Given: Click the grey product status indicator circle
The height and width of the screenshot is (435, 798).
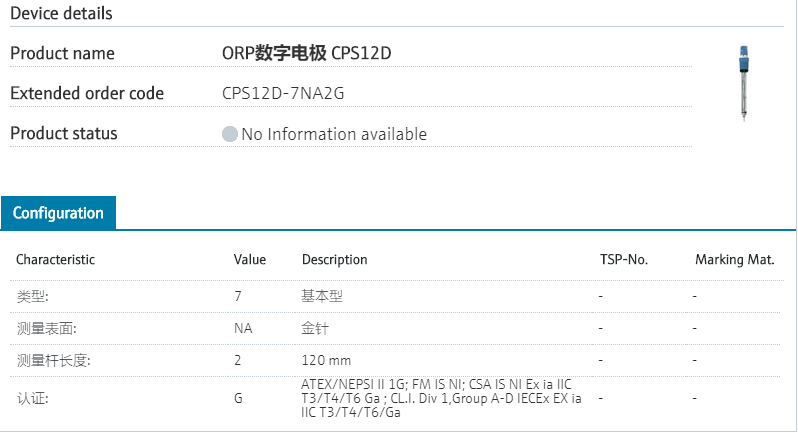Looking at the screenshot, I should click(x=230, y=134).
